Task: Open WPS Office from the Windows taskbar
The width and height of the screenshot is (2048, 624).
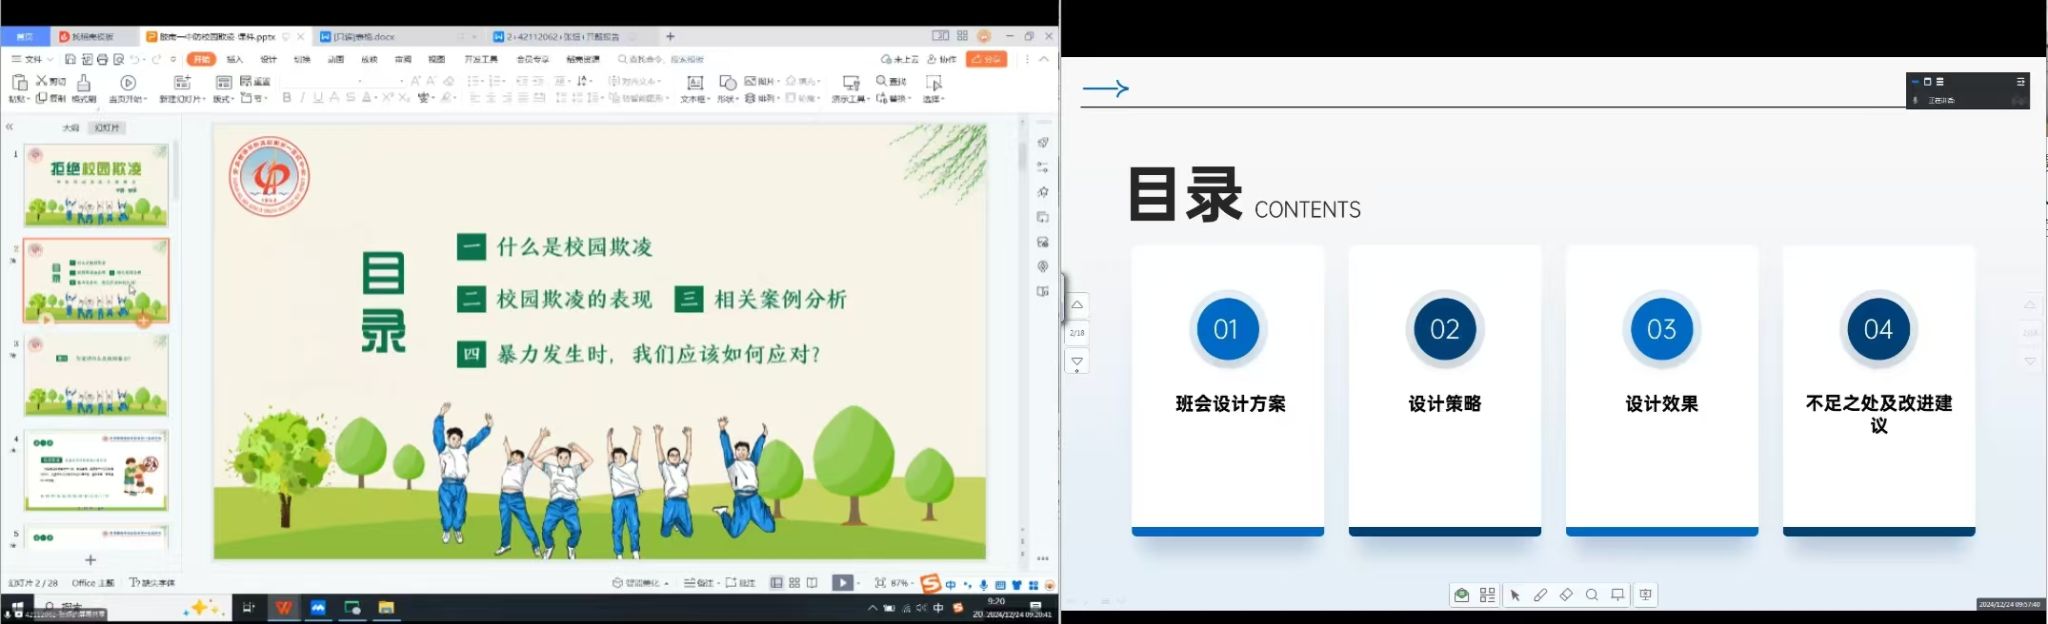Action: (284, 607)
